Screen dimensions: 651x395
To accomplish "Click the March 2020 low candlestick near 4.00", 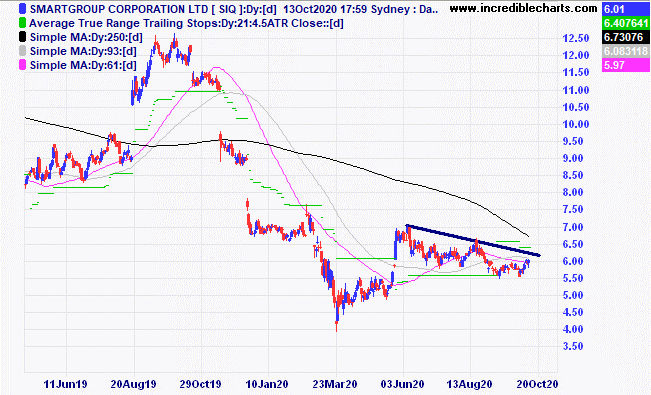I will click(x=337, y=316).
